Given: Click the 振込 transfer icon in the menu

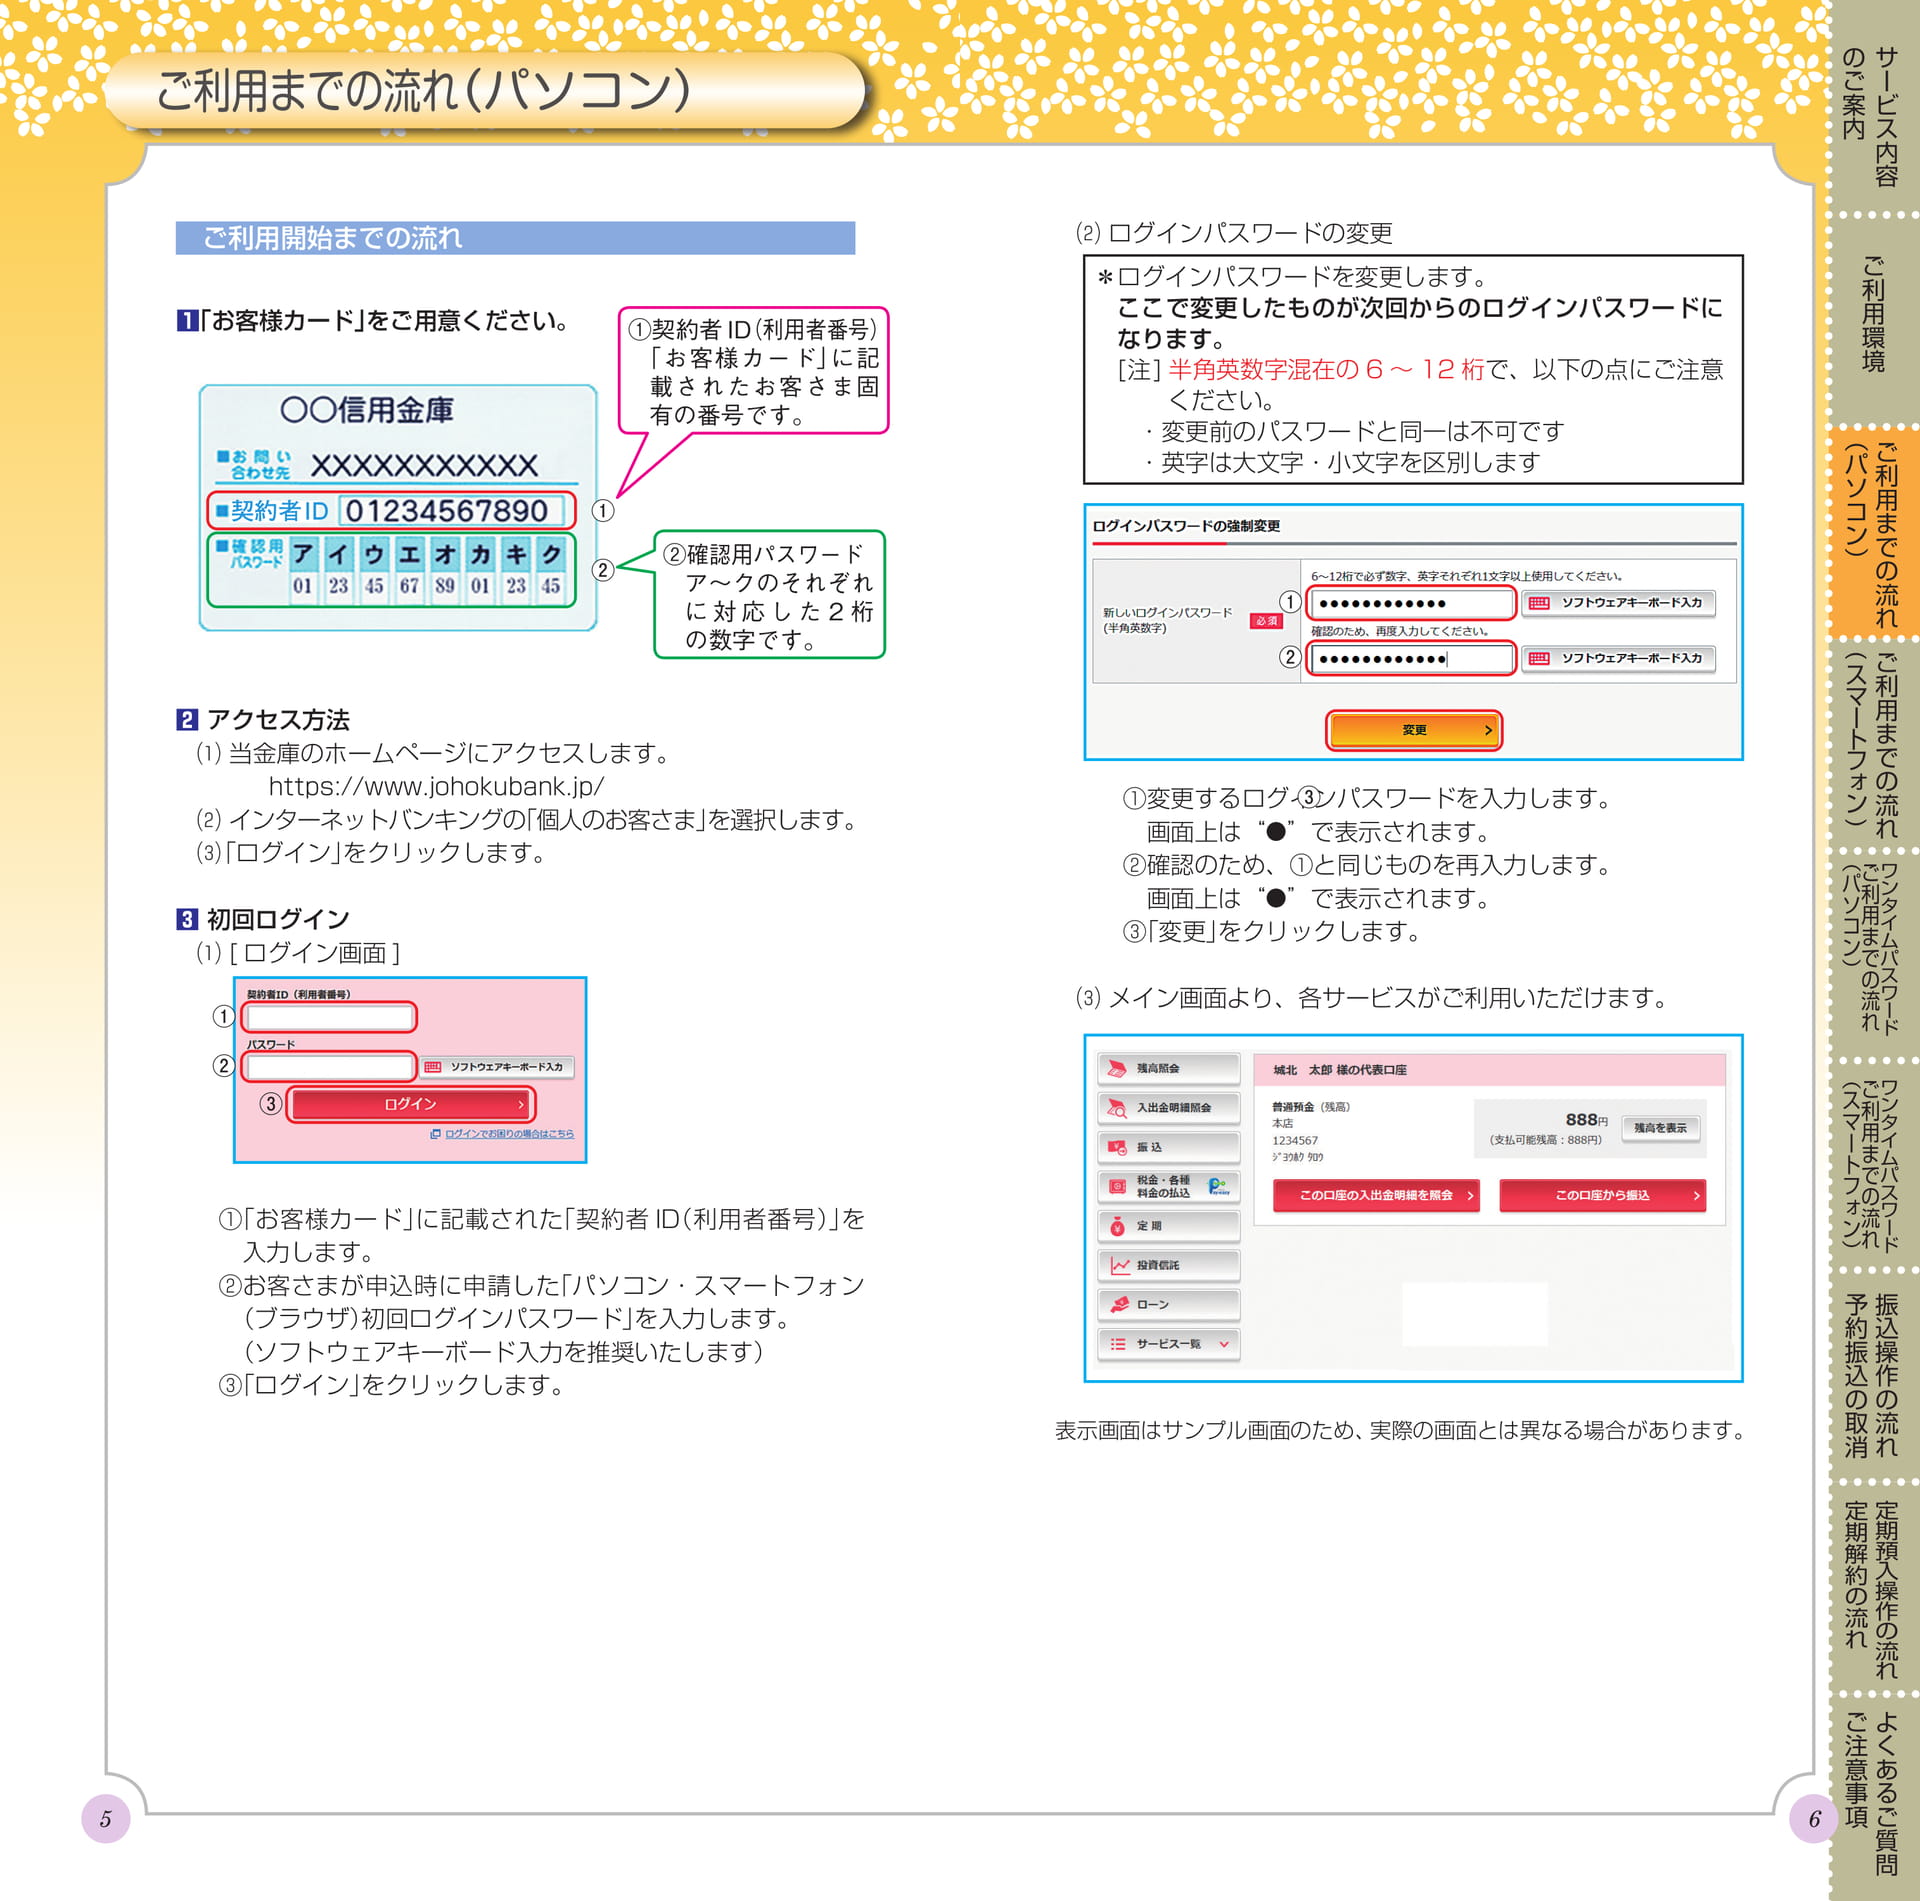Looking at the screenshot, I should (x=1116, y=1147).
